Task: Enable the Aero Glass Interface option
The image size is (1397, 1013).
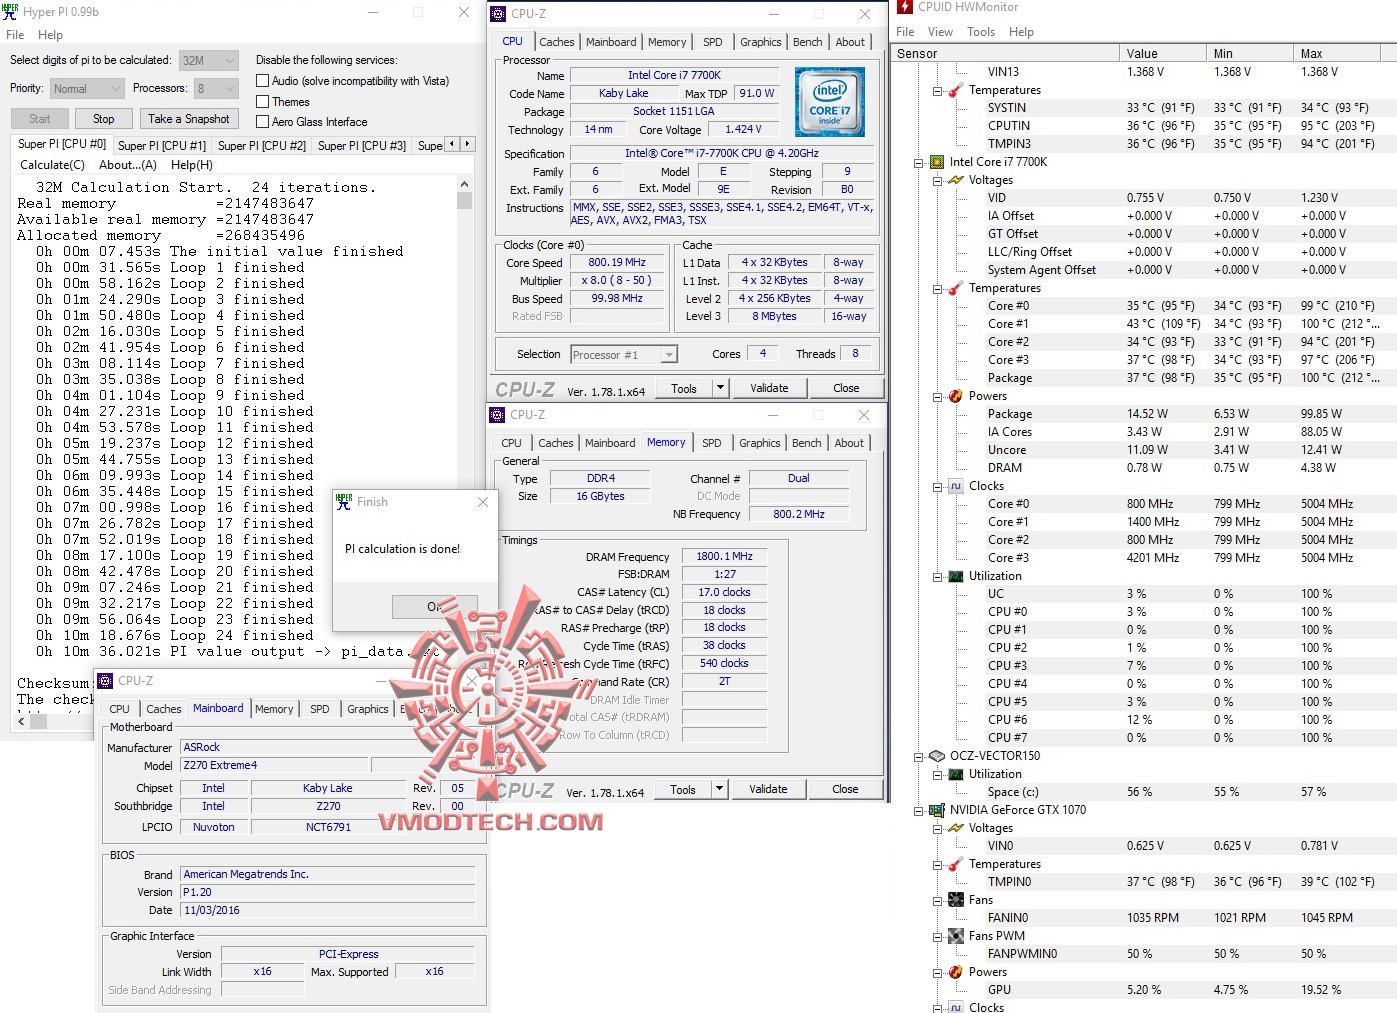Action: tap(261, 121)
